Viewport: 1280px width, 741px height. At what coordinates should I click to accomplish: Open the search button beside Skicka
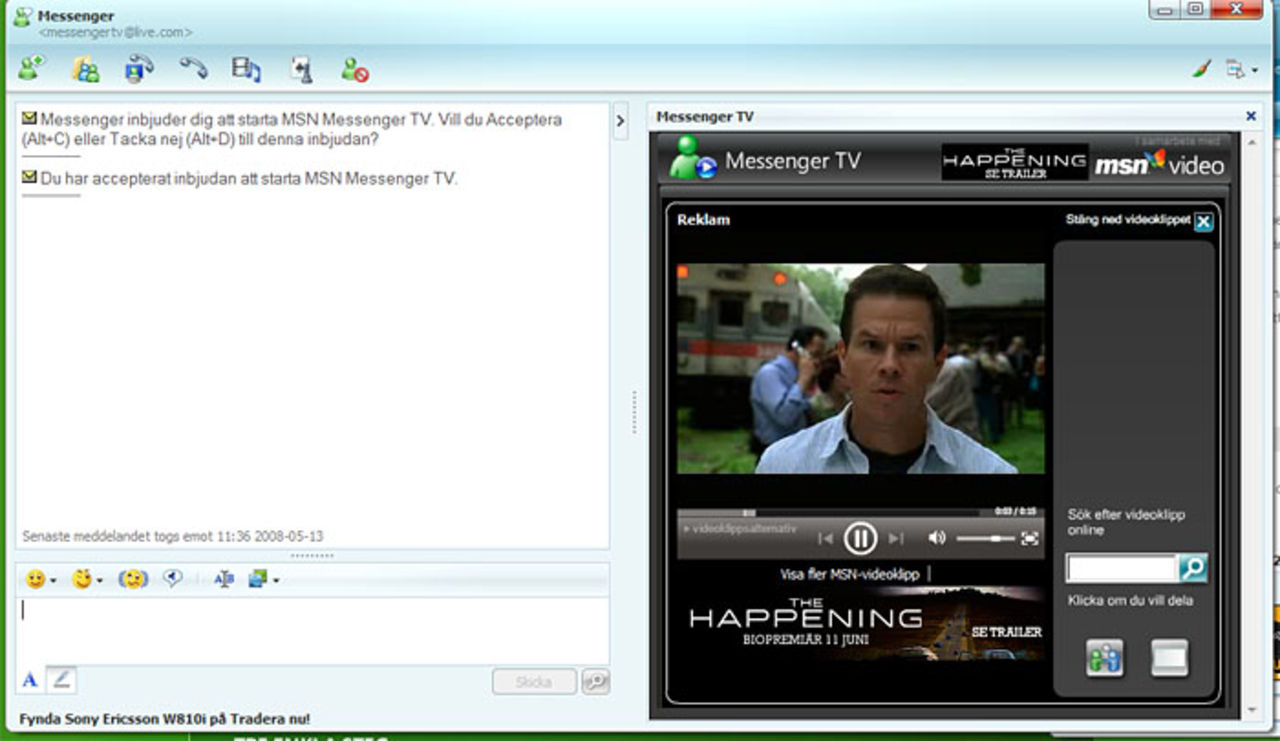(x=595, y=682)
